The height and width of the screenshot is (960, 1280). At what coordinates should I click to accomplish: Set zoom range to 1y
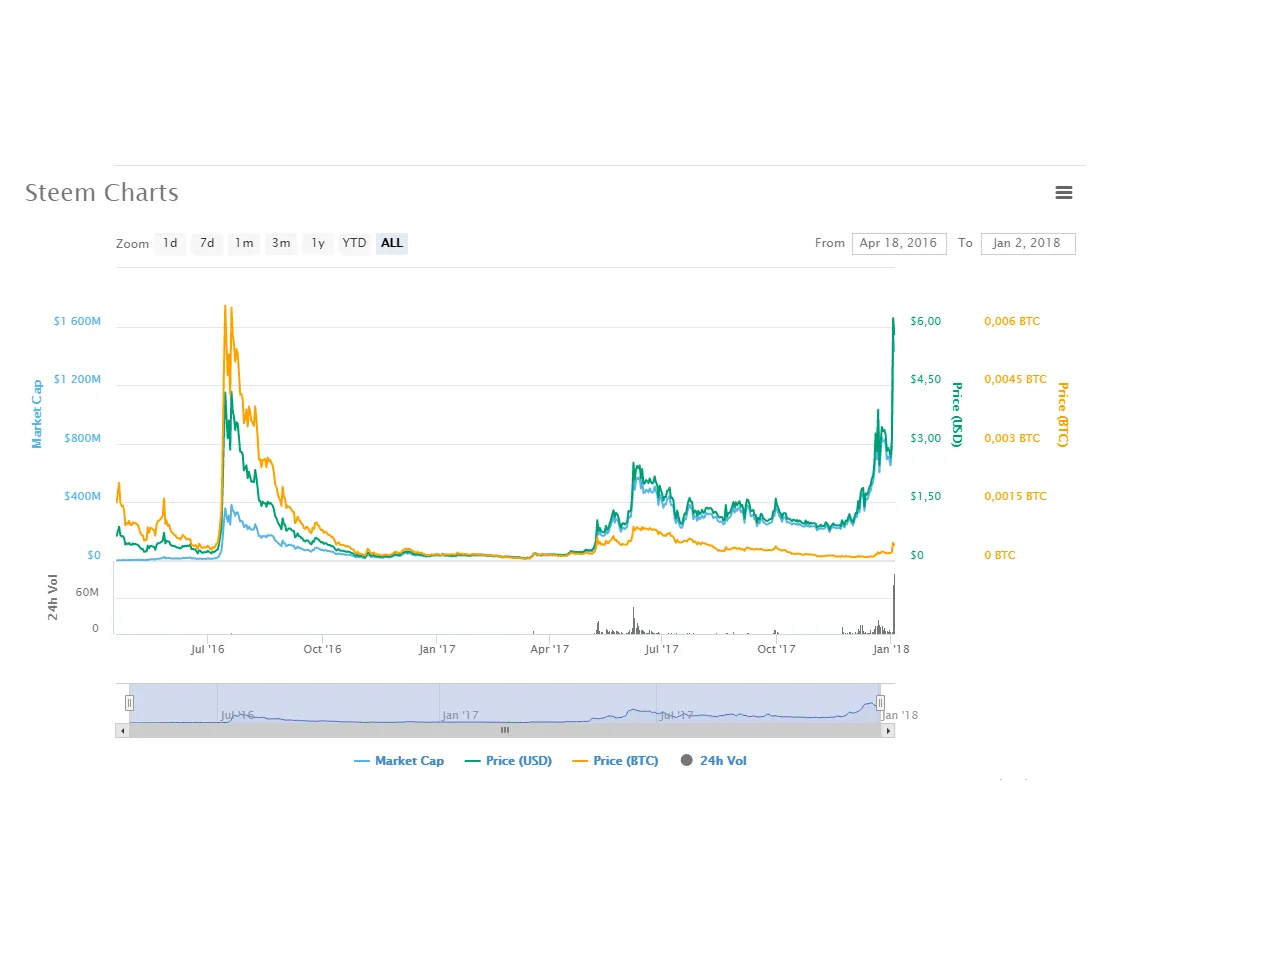point(318,243)
